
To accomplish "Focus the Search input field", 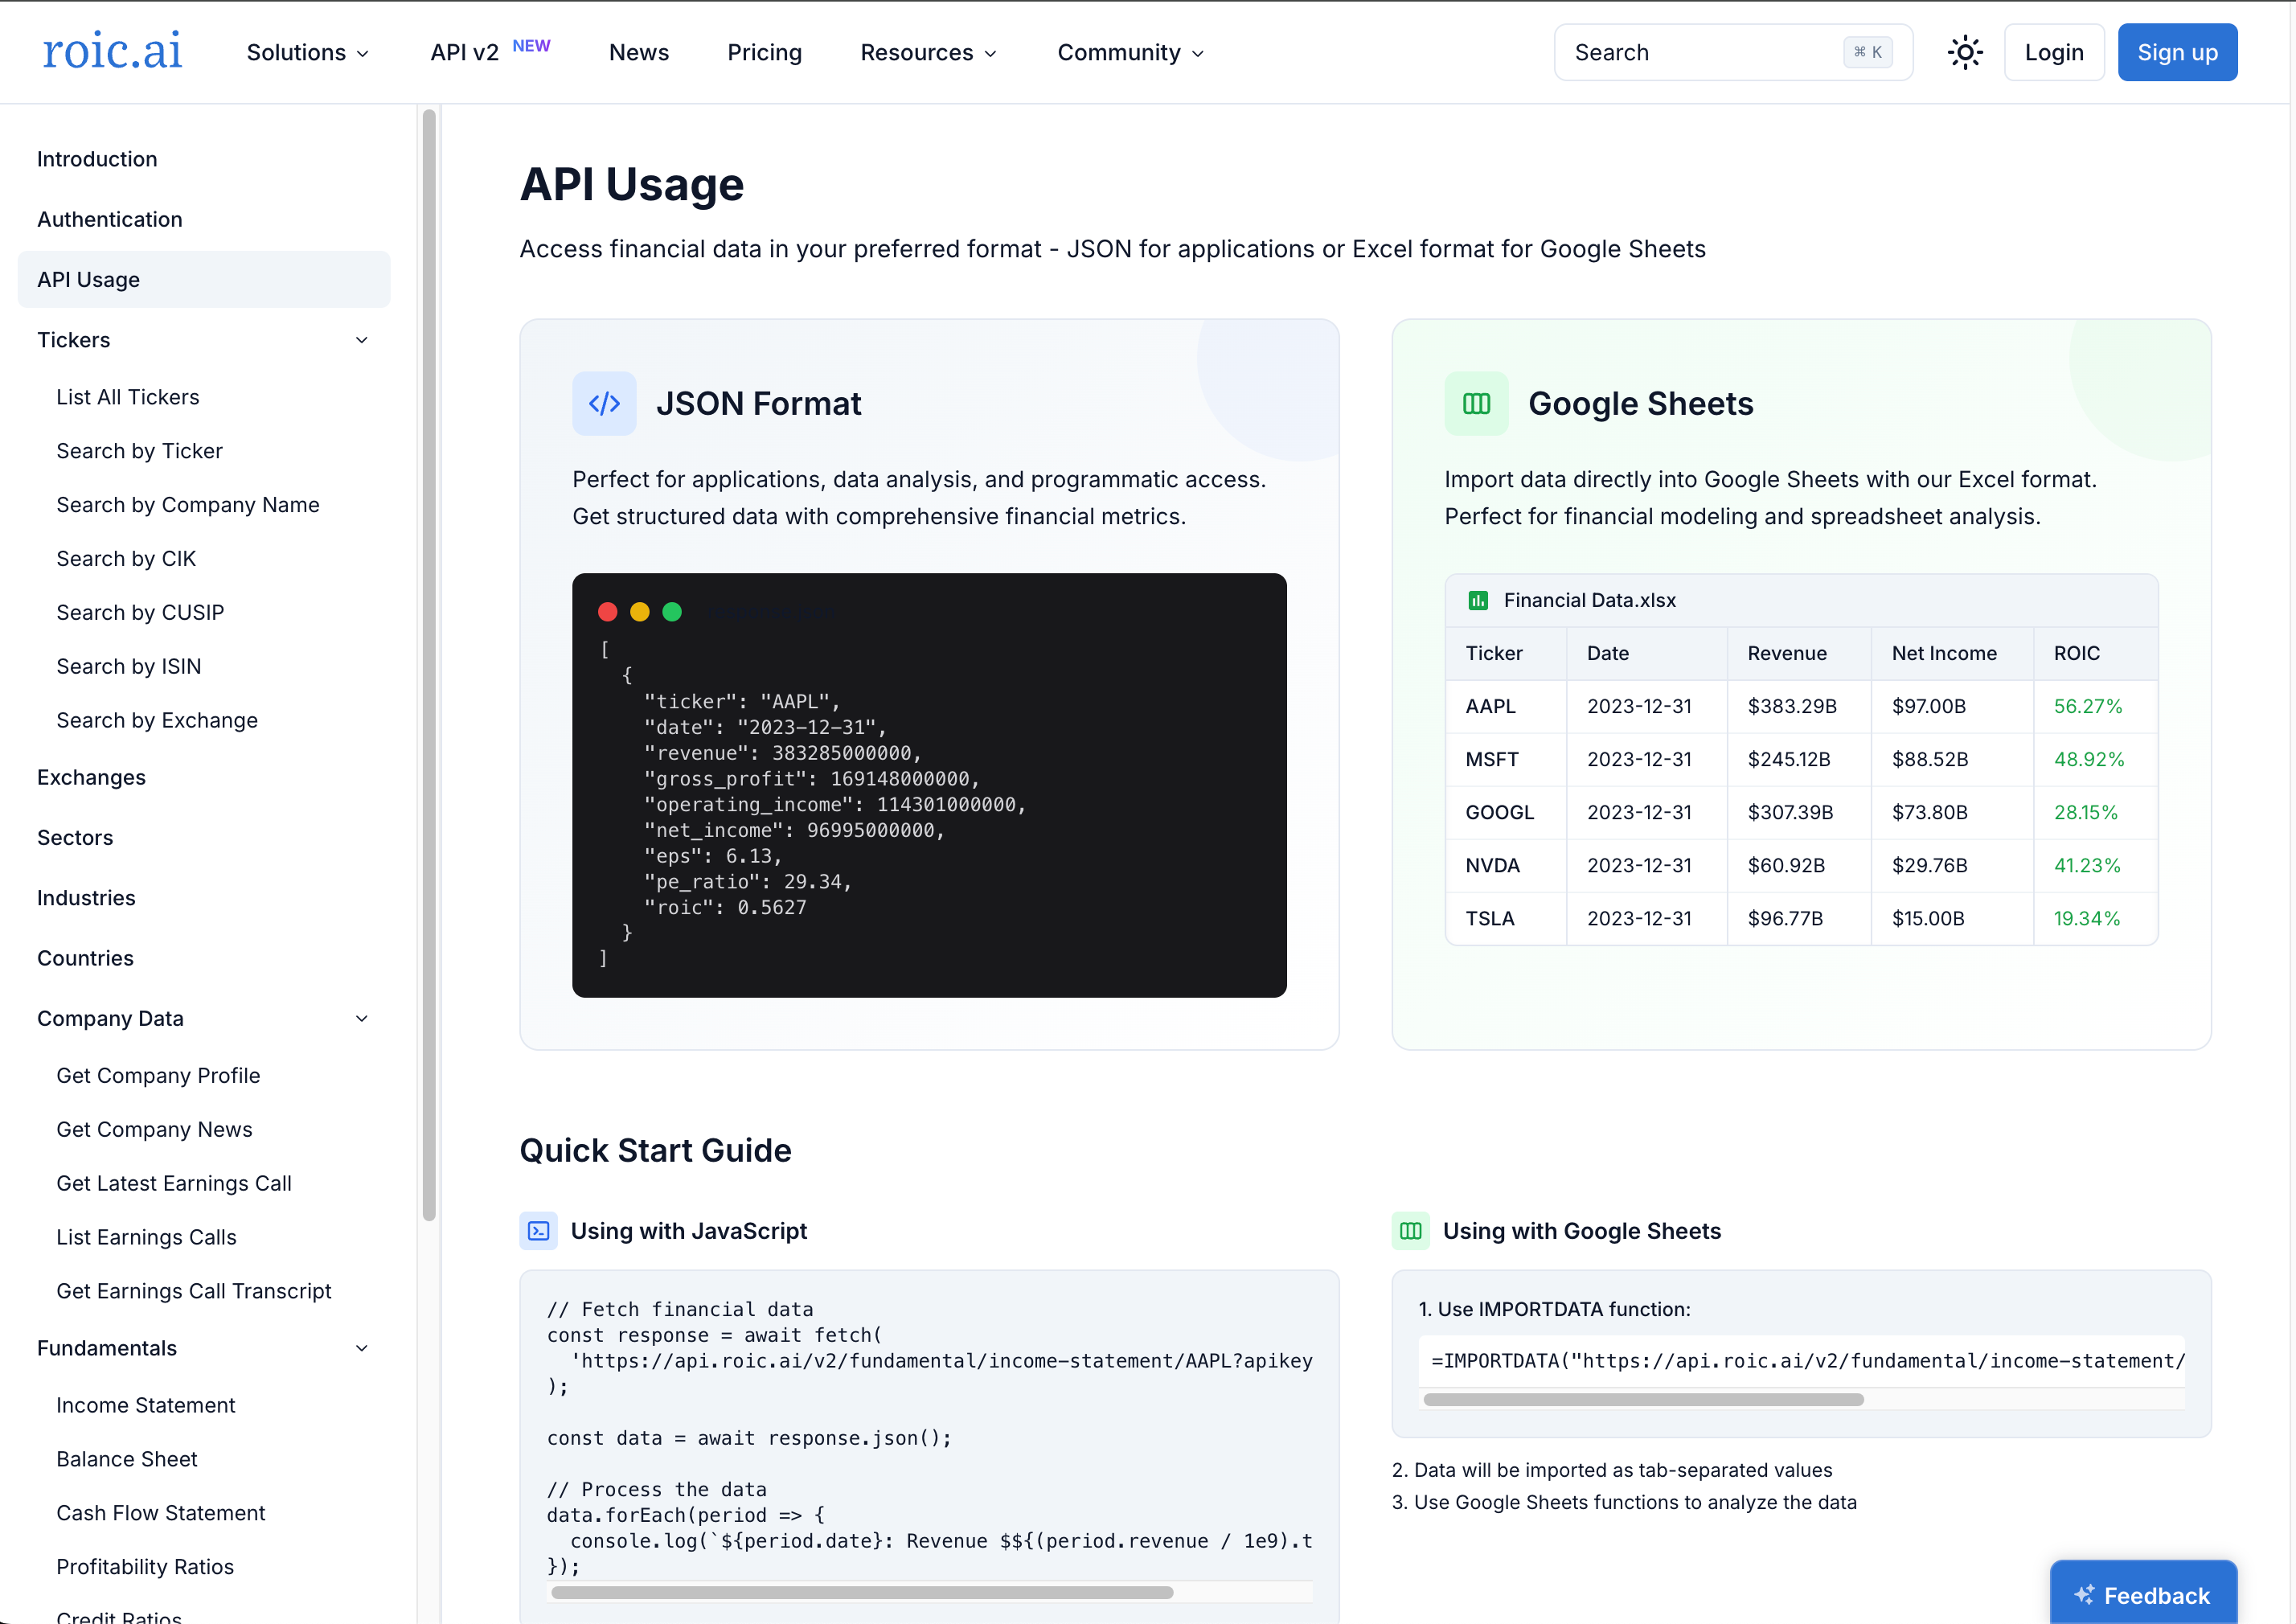I will click(x=1700, y=52).
